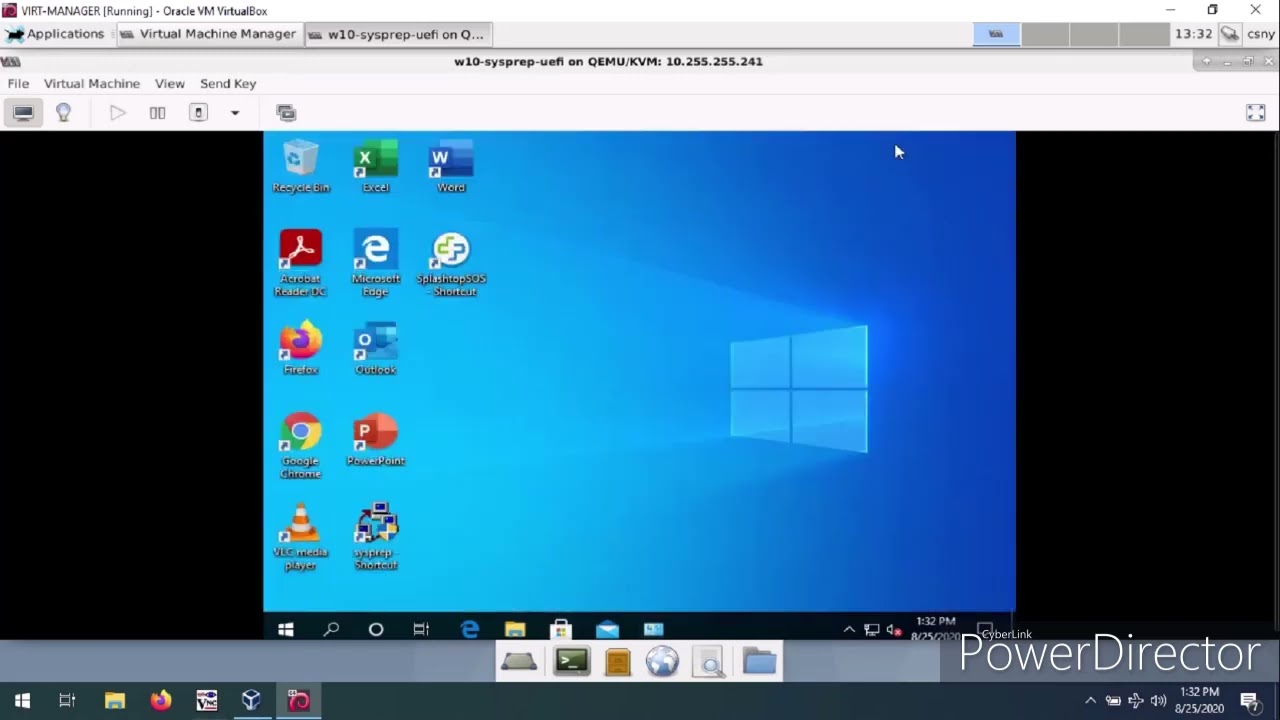Open host Task View button
This screenshot has height=720, width=1280.
coord(67,700)
